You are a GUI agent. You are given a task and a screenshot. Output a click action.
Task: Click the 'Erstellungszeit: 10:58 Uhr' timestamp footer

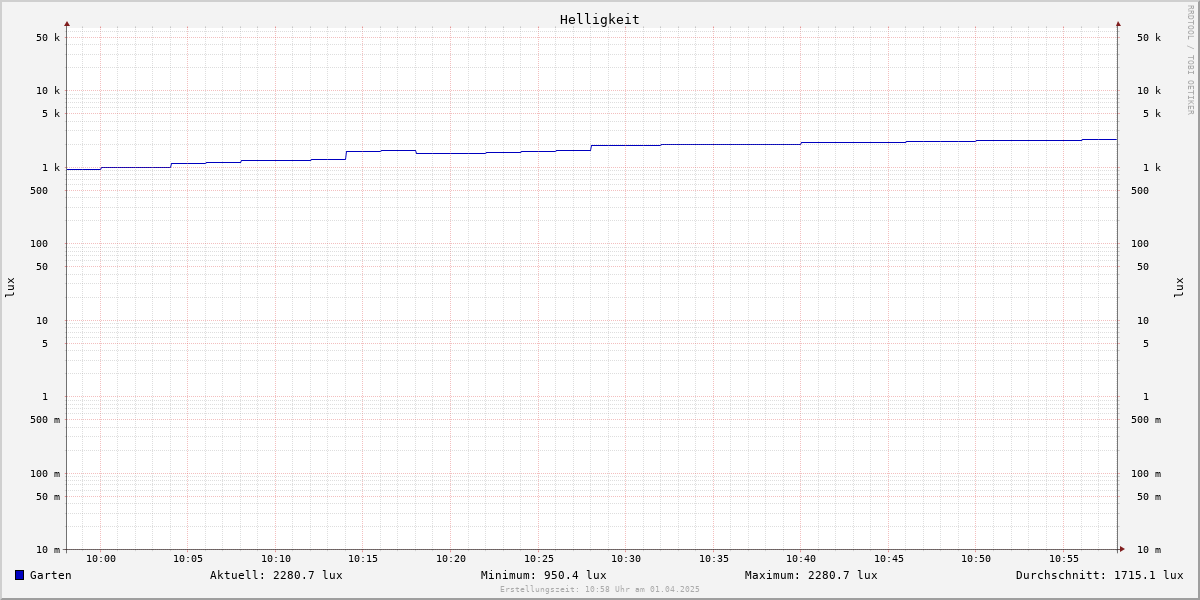(x=600, y=589)
